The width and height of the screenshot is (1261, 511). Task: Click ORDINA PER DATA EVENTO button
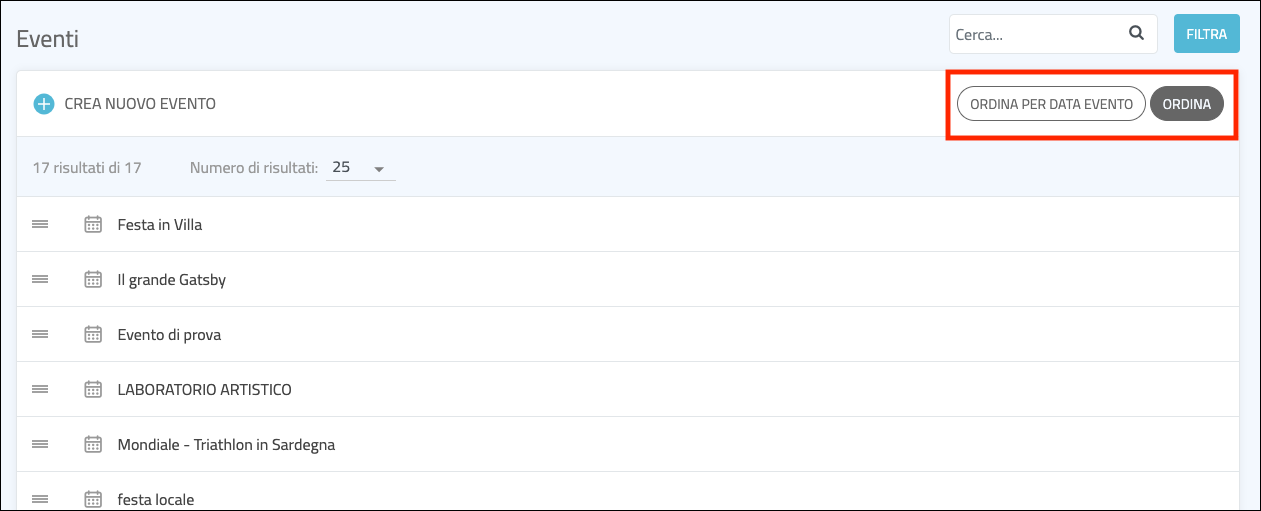click(1051, 104)
